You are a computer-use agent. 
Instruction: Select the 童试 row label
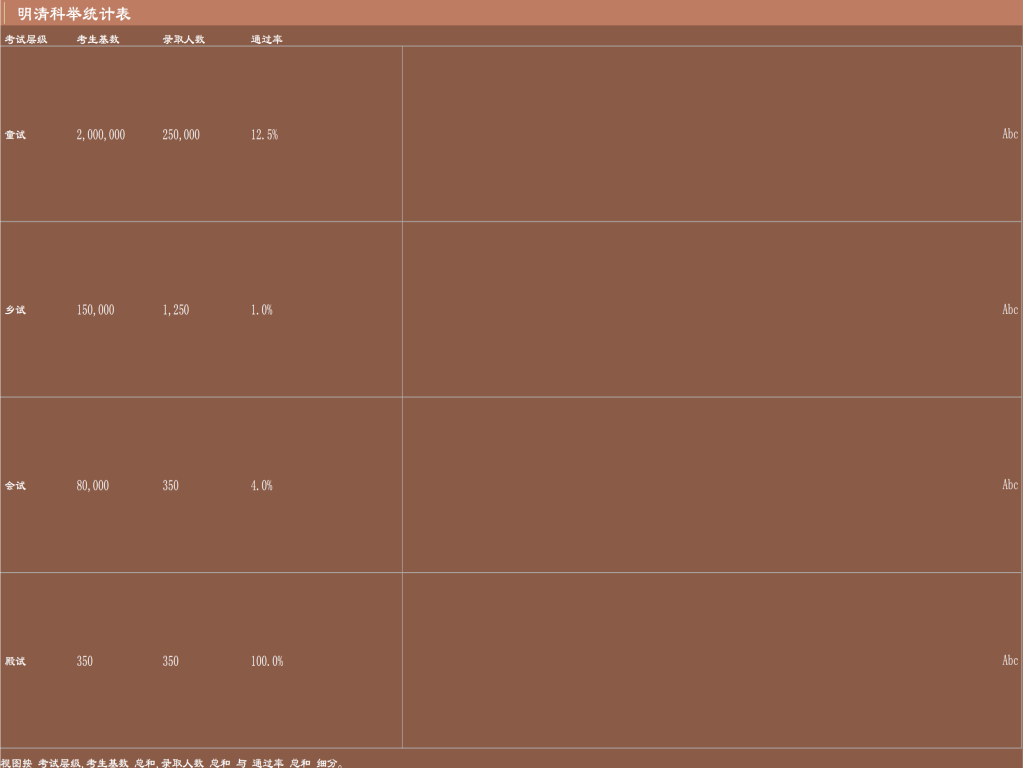pyautogui.click(x=15, y=135)
